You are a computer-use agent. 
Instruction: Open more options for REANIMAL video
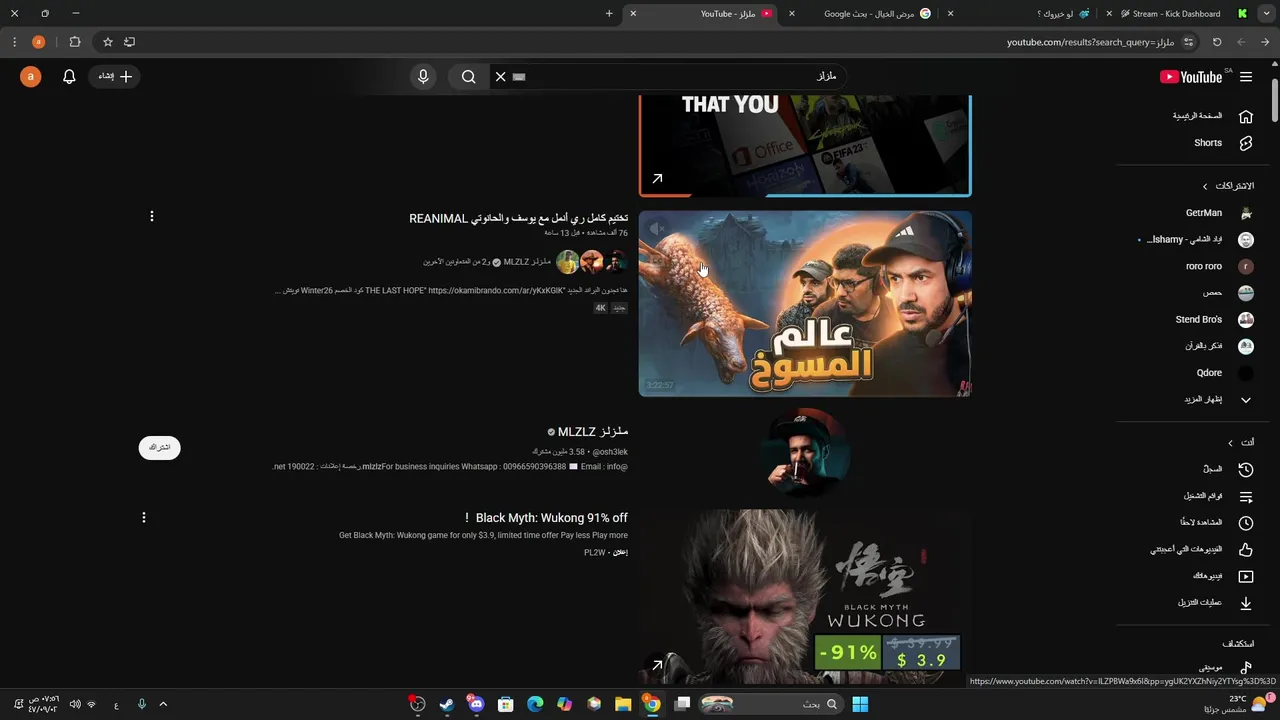point(152,216)
